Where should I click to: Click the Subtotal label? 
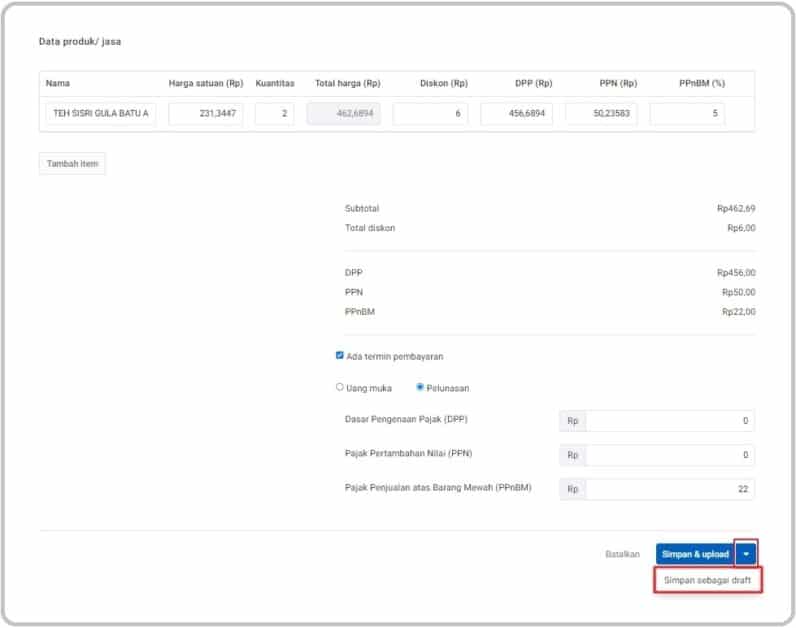pyautogui.click(x=361, y=209)
